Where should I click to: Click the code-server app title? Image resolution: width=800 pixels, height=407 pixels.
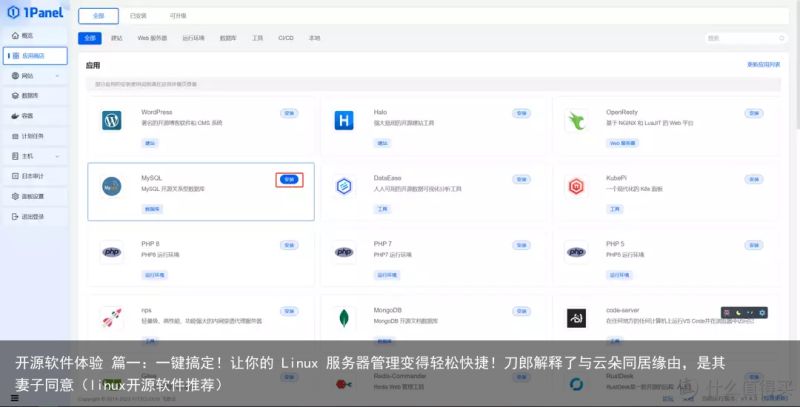[622, 310]
